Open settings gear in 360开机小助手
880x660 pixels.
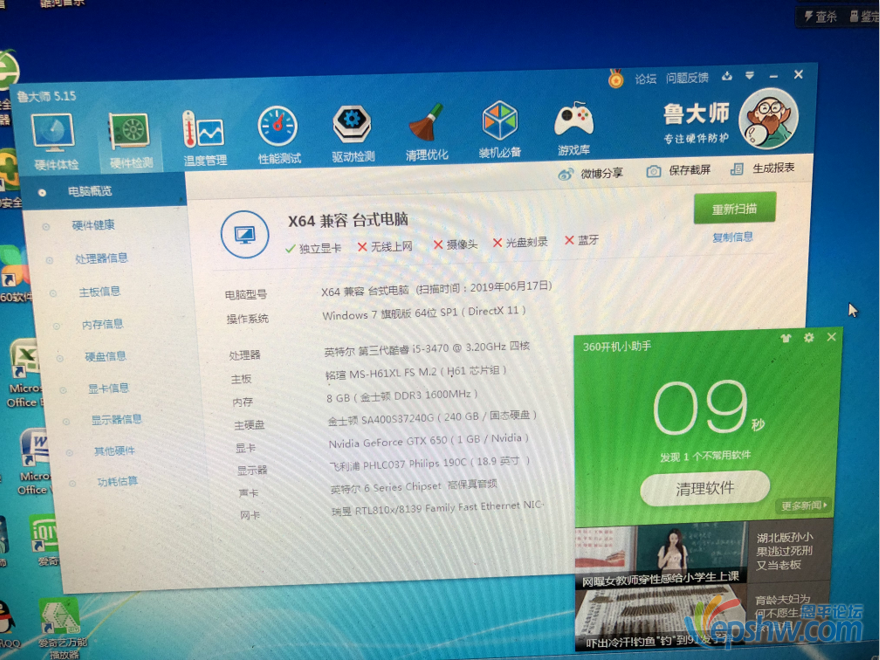point(809,337)
